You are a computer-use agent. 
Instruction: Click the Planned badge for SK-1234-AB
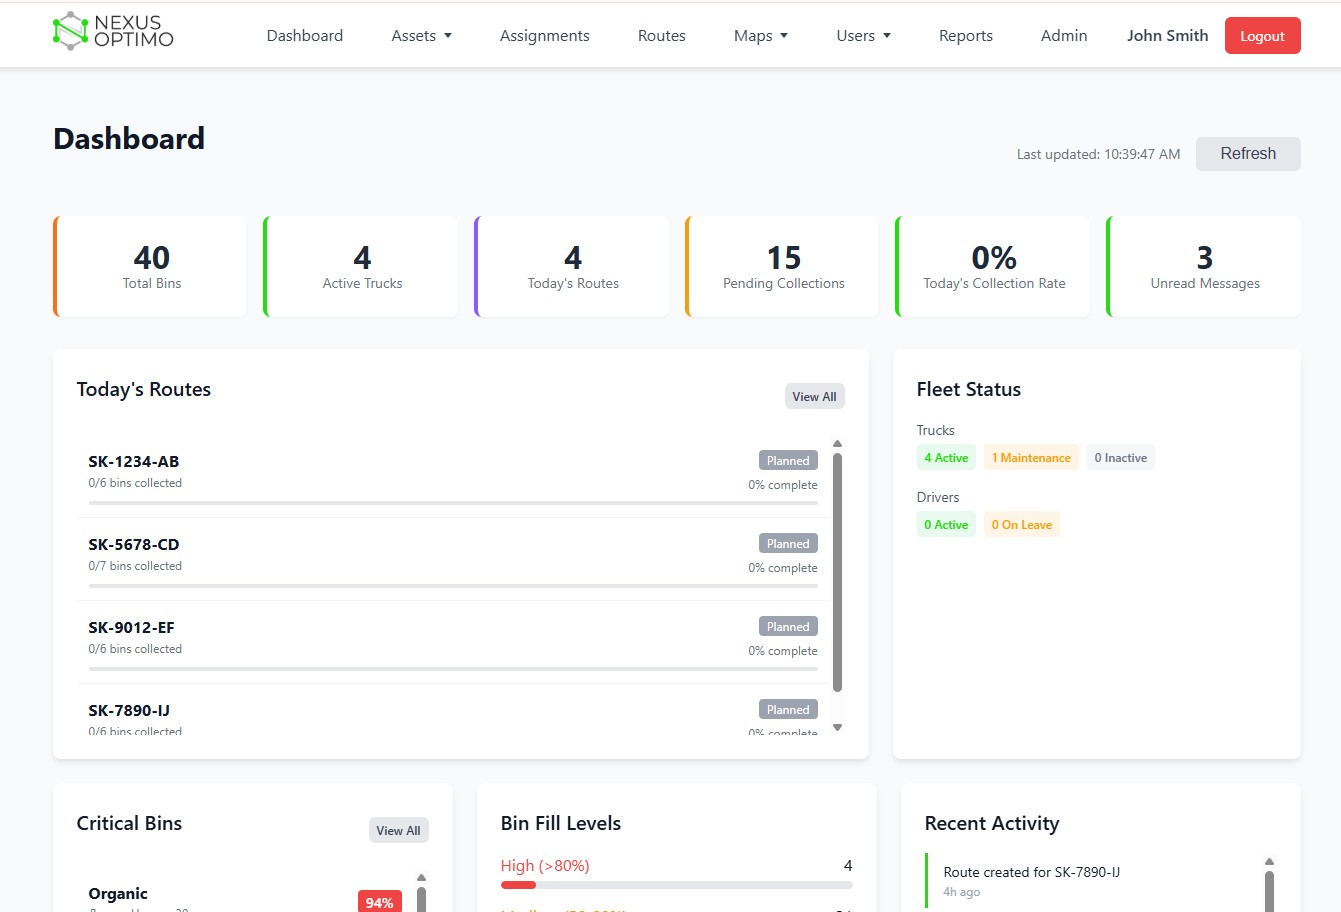(x=788, y=461)
